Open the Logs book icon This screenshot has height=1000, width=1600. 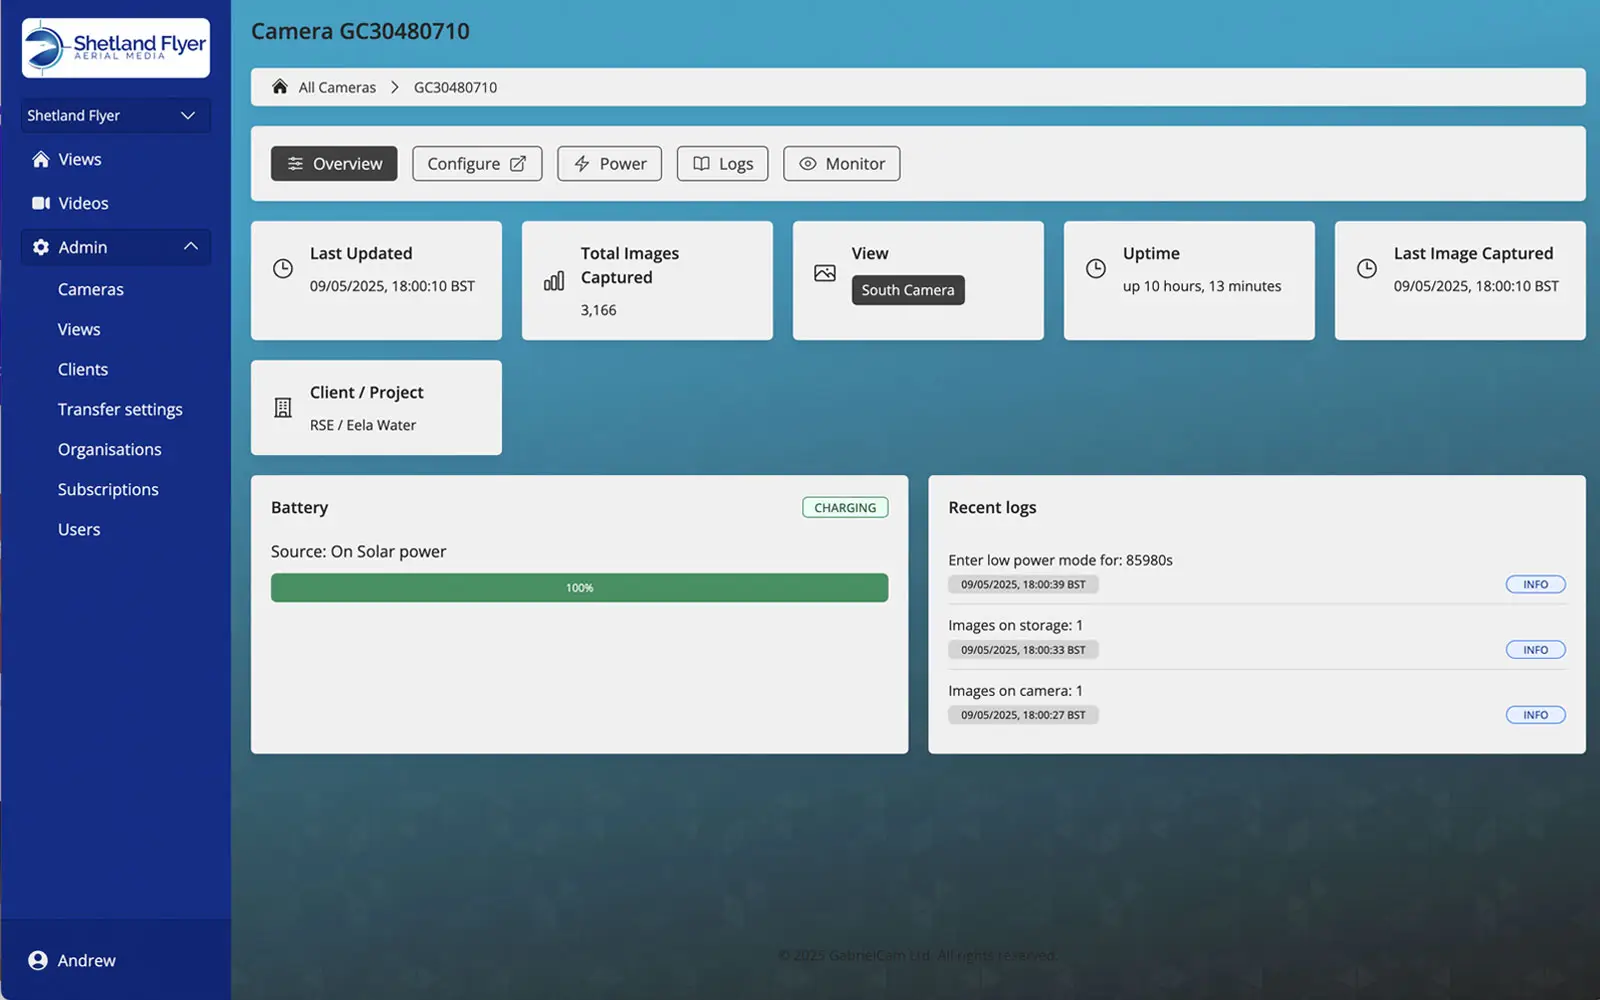click(701, 163)
